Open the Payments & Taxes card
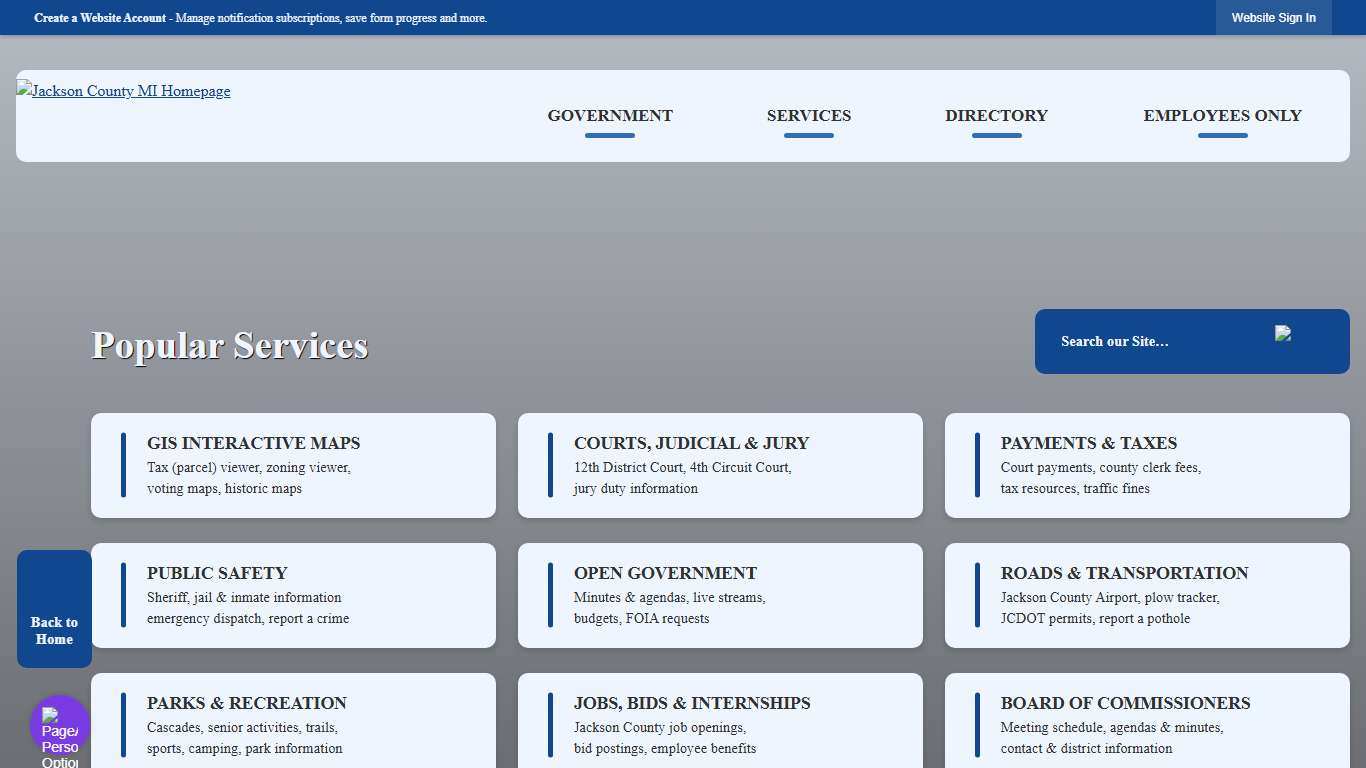This screenshot has height=768, width=1366. click(x=1146, y=465)
